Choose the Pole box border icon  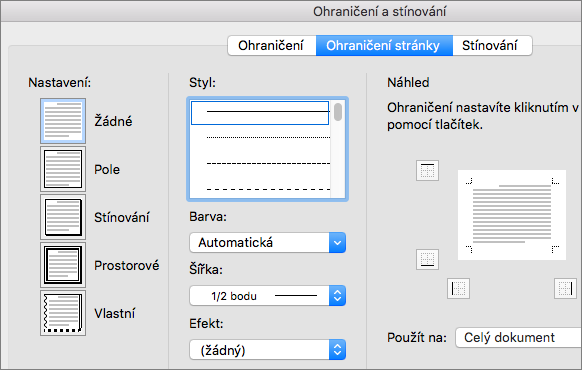[63, 169]
